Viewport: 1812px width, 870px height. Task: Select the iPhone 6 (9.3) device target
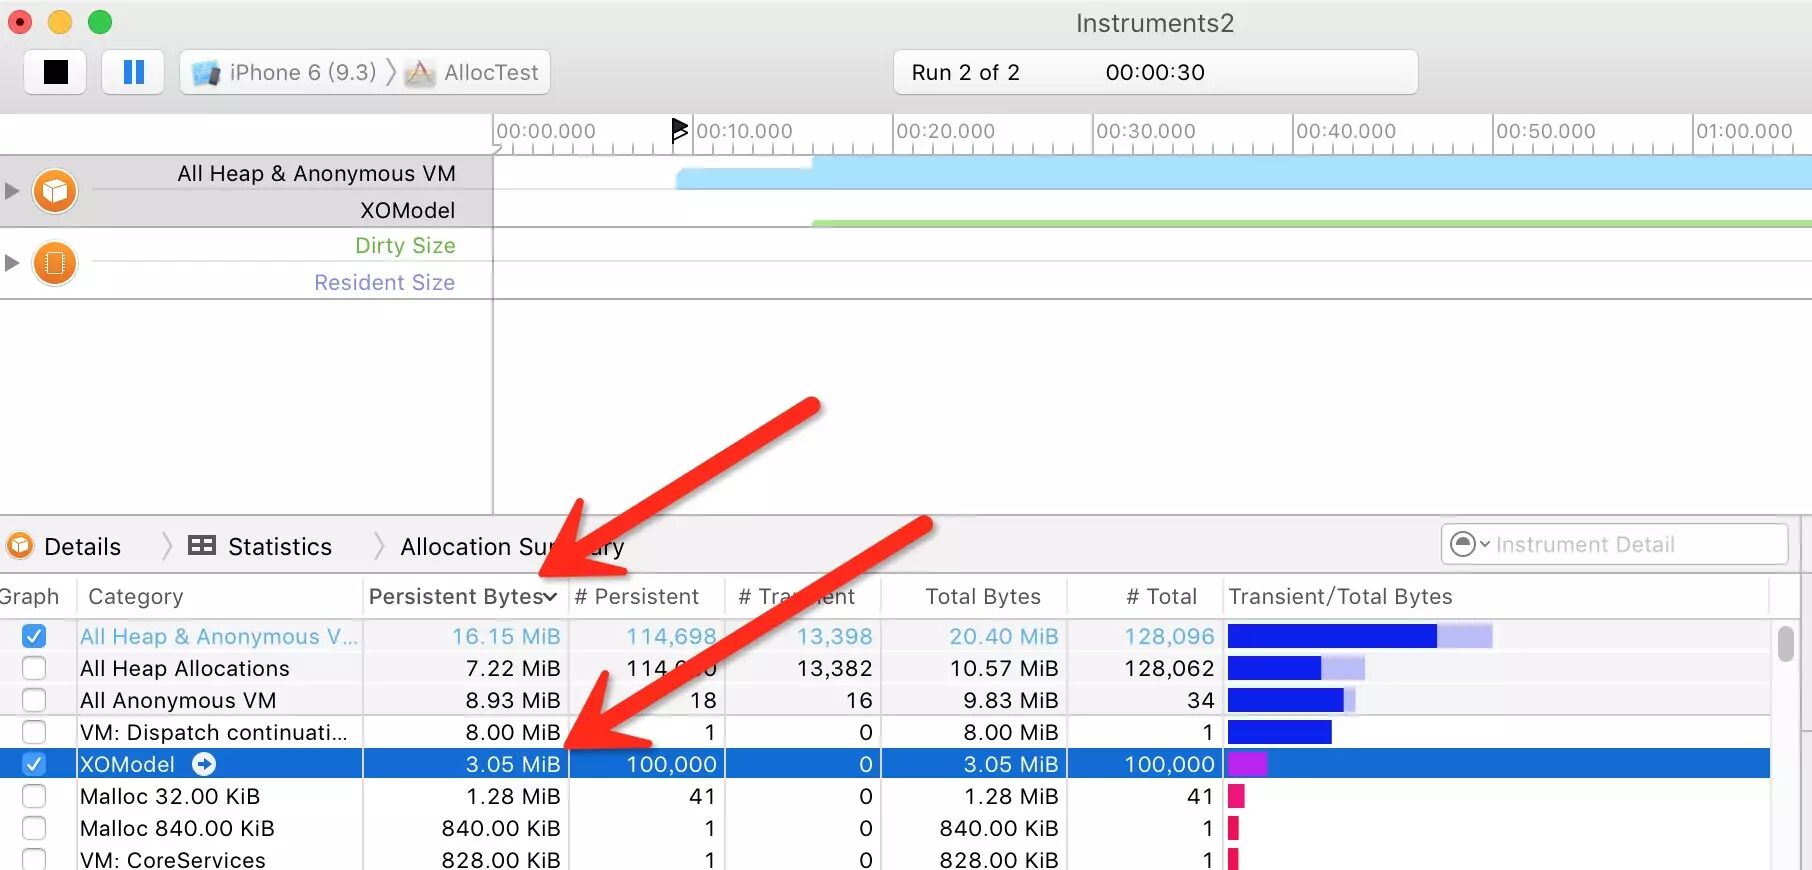pos(284,72)
